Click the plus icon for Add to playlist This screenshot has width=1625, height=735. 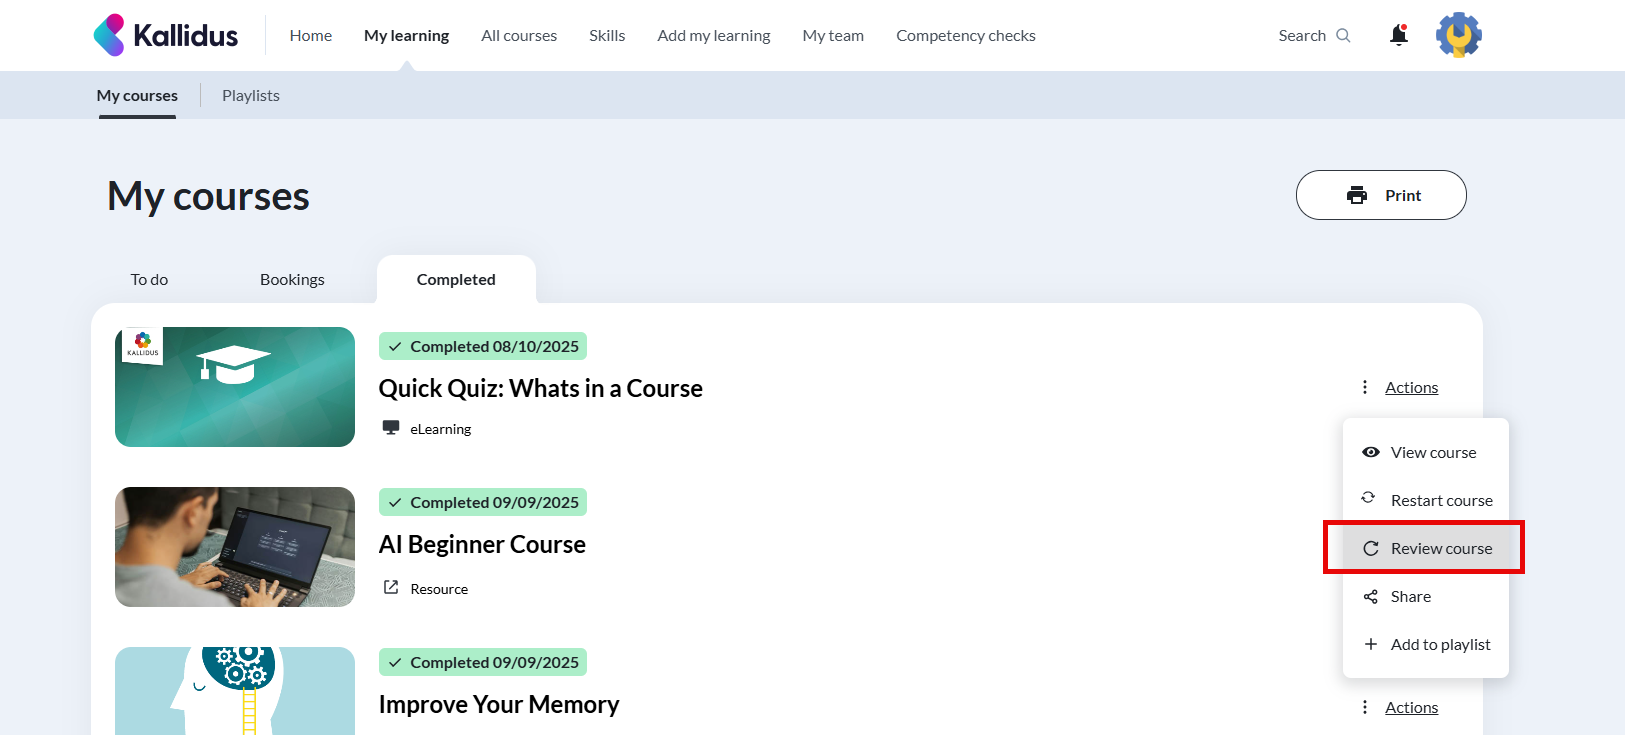[x=1371, y=644]
